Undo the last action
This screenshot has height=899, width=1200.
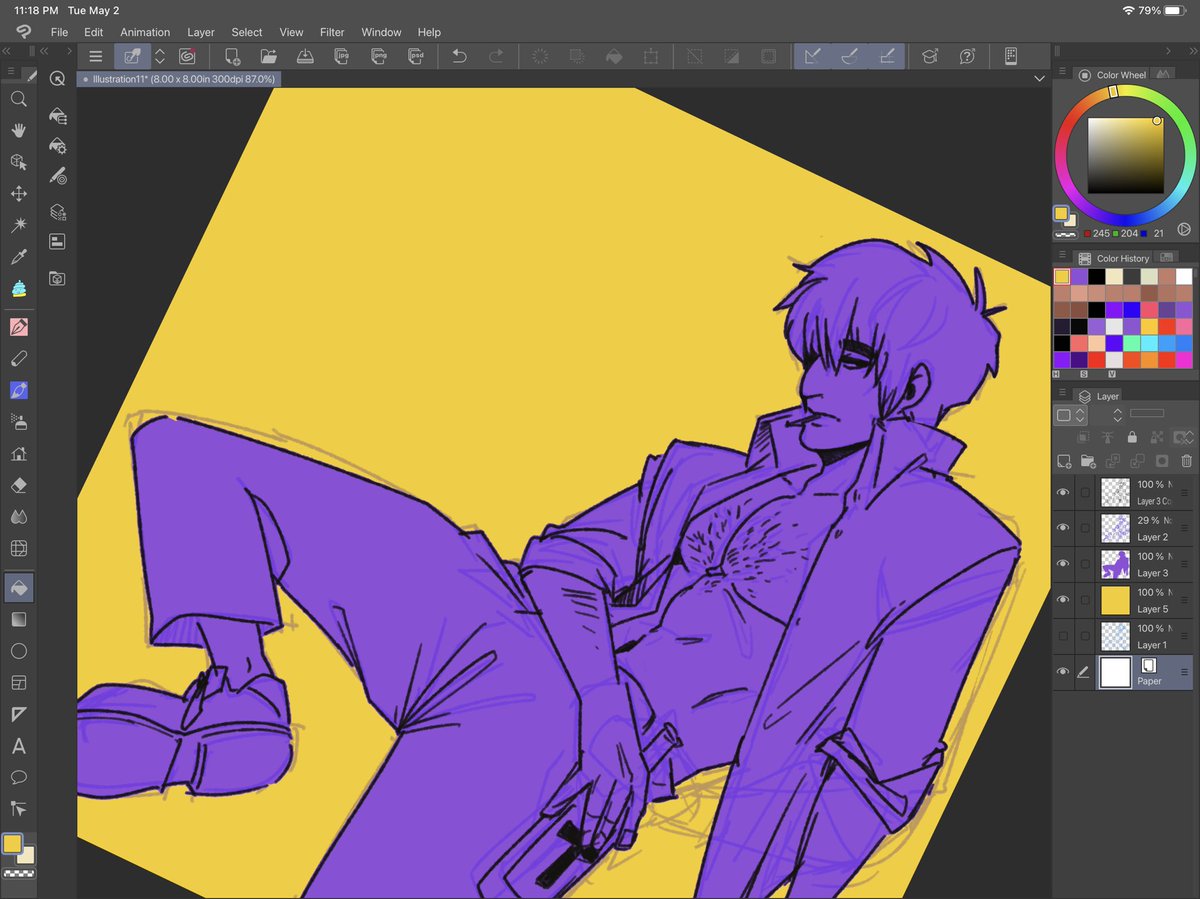point(459,57)
